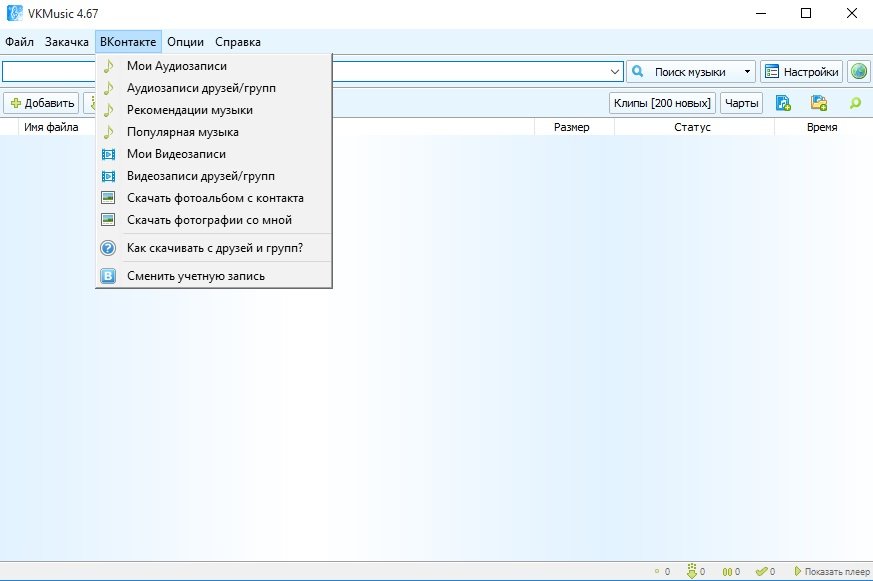Click the green download arrow status icon
The height and width of the screenshot is (581, 873).
click(x=691, y=571)
